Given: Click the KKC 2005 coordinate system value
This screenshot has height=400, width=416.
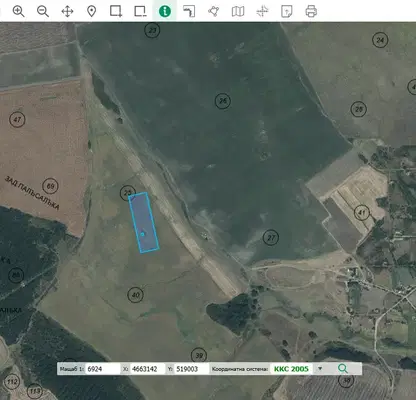Looking at the screenshot, I should pyautogui.click(x=291, y=369).
